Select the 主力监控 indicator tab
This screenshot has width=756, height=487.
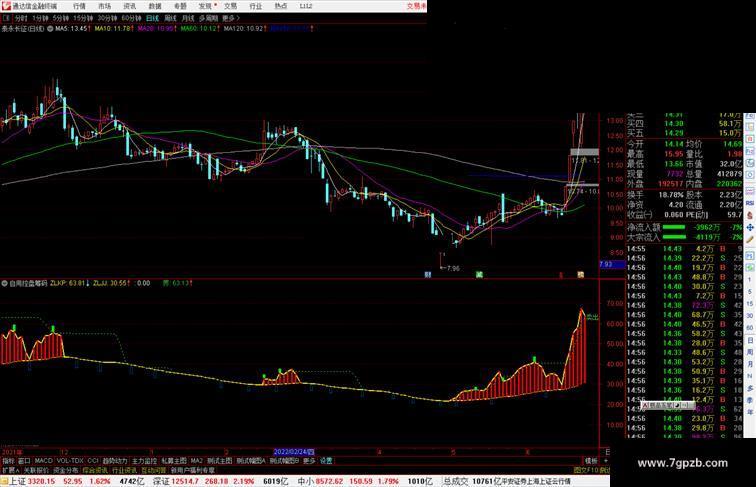point(145,461)
